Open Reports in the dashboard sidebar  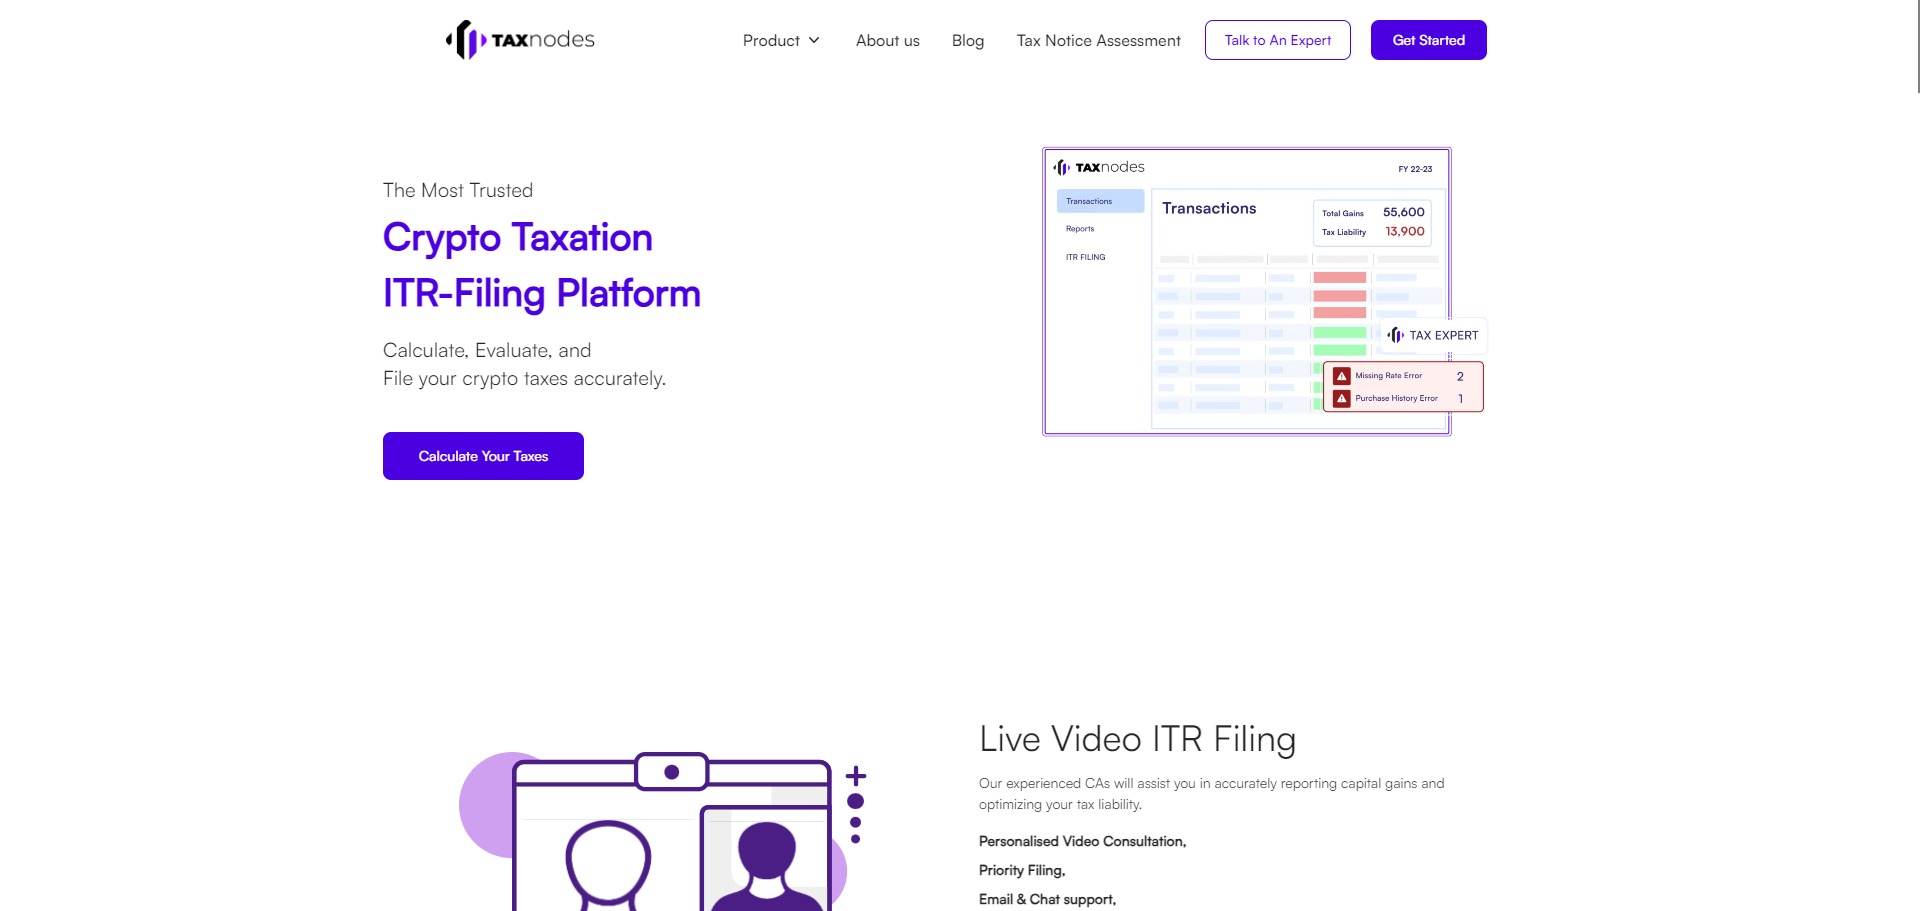[1080, 228]
